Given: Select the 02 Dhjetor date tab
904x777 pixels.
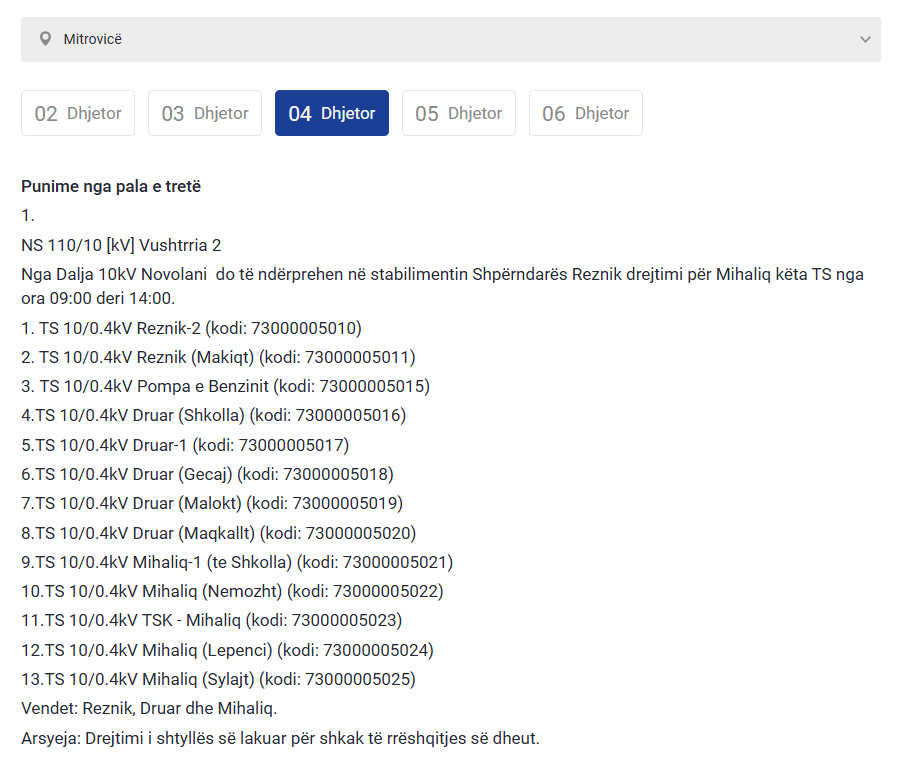Looking at the screenshot, I should click(x=78, y=113).
